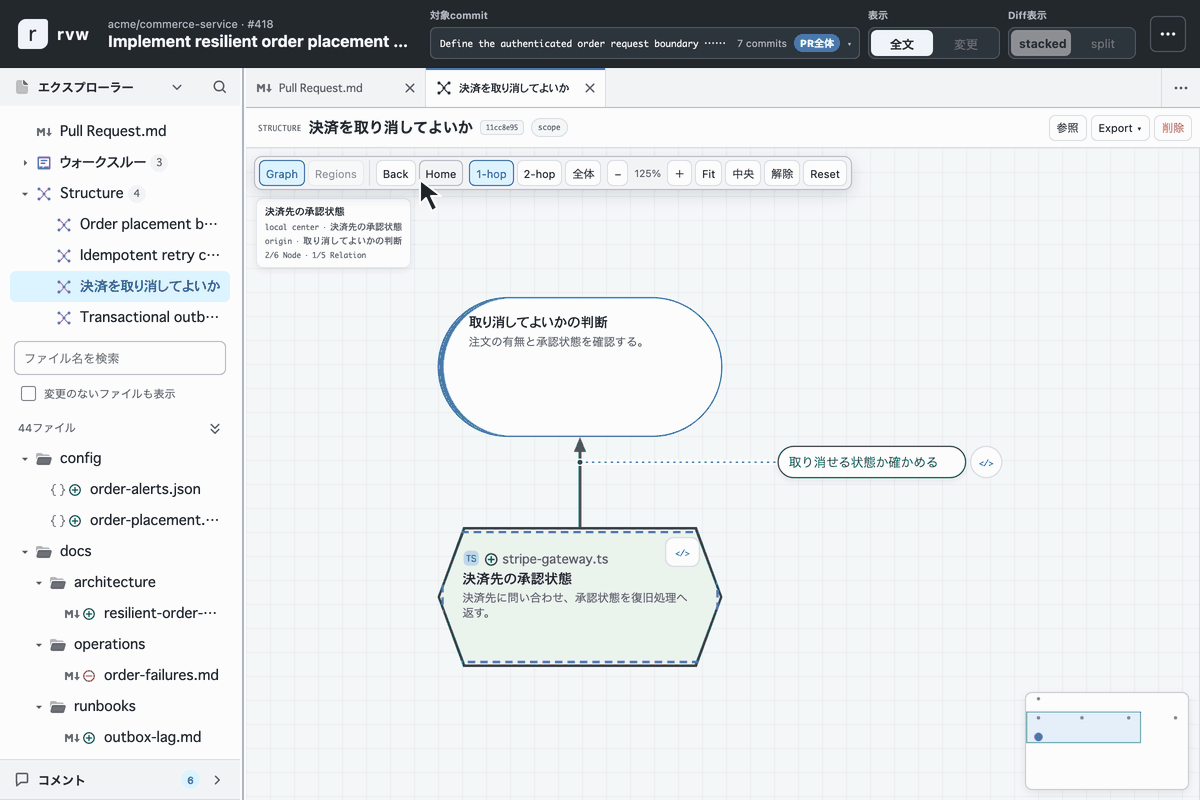Select the 取り消してよいかの判断 node

point(580,367)
